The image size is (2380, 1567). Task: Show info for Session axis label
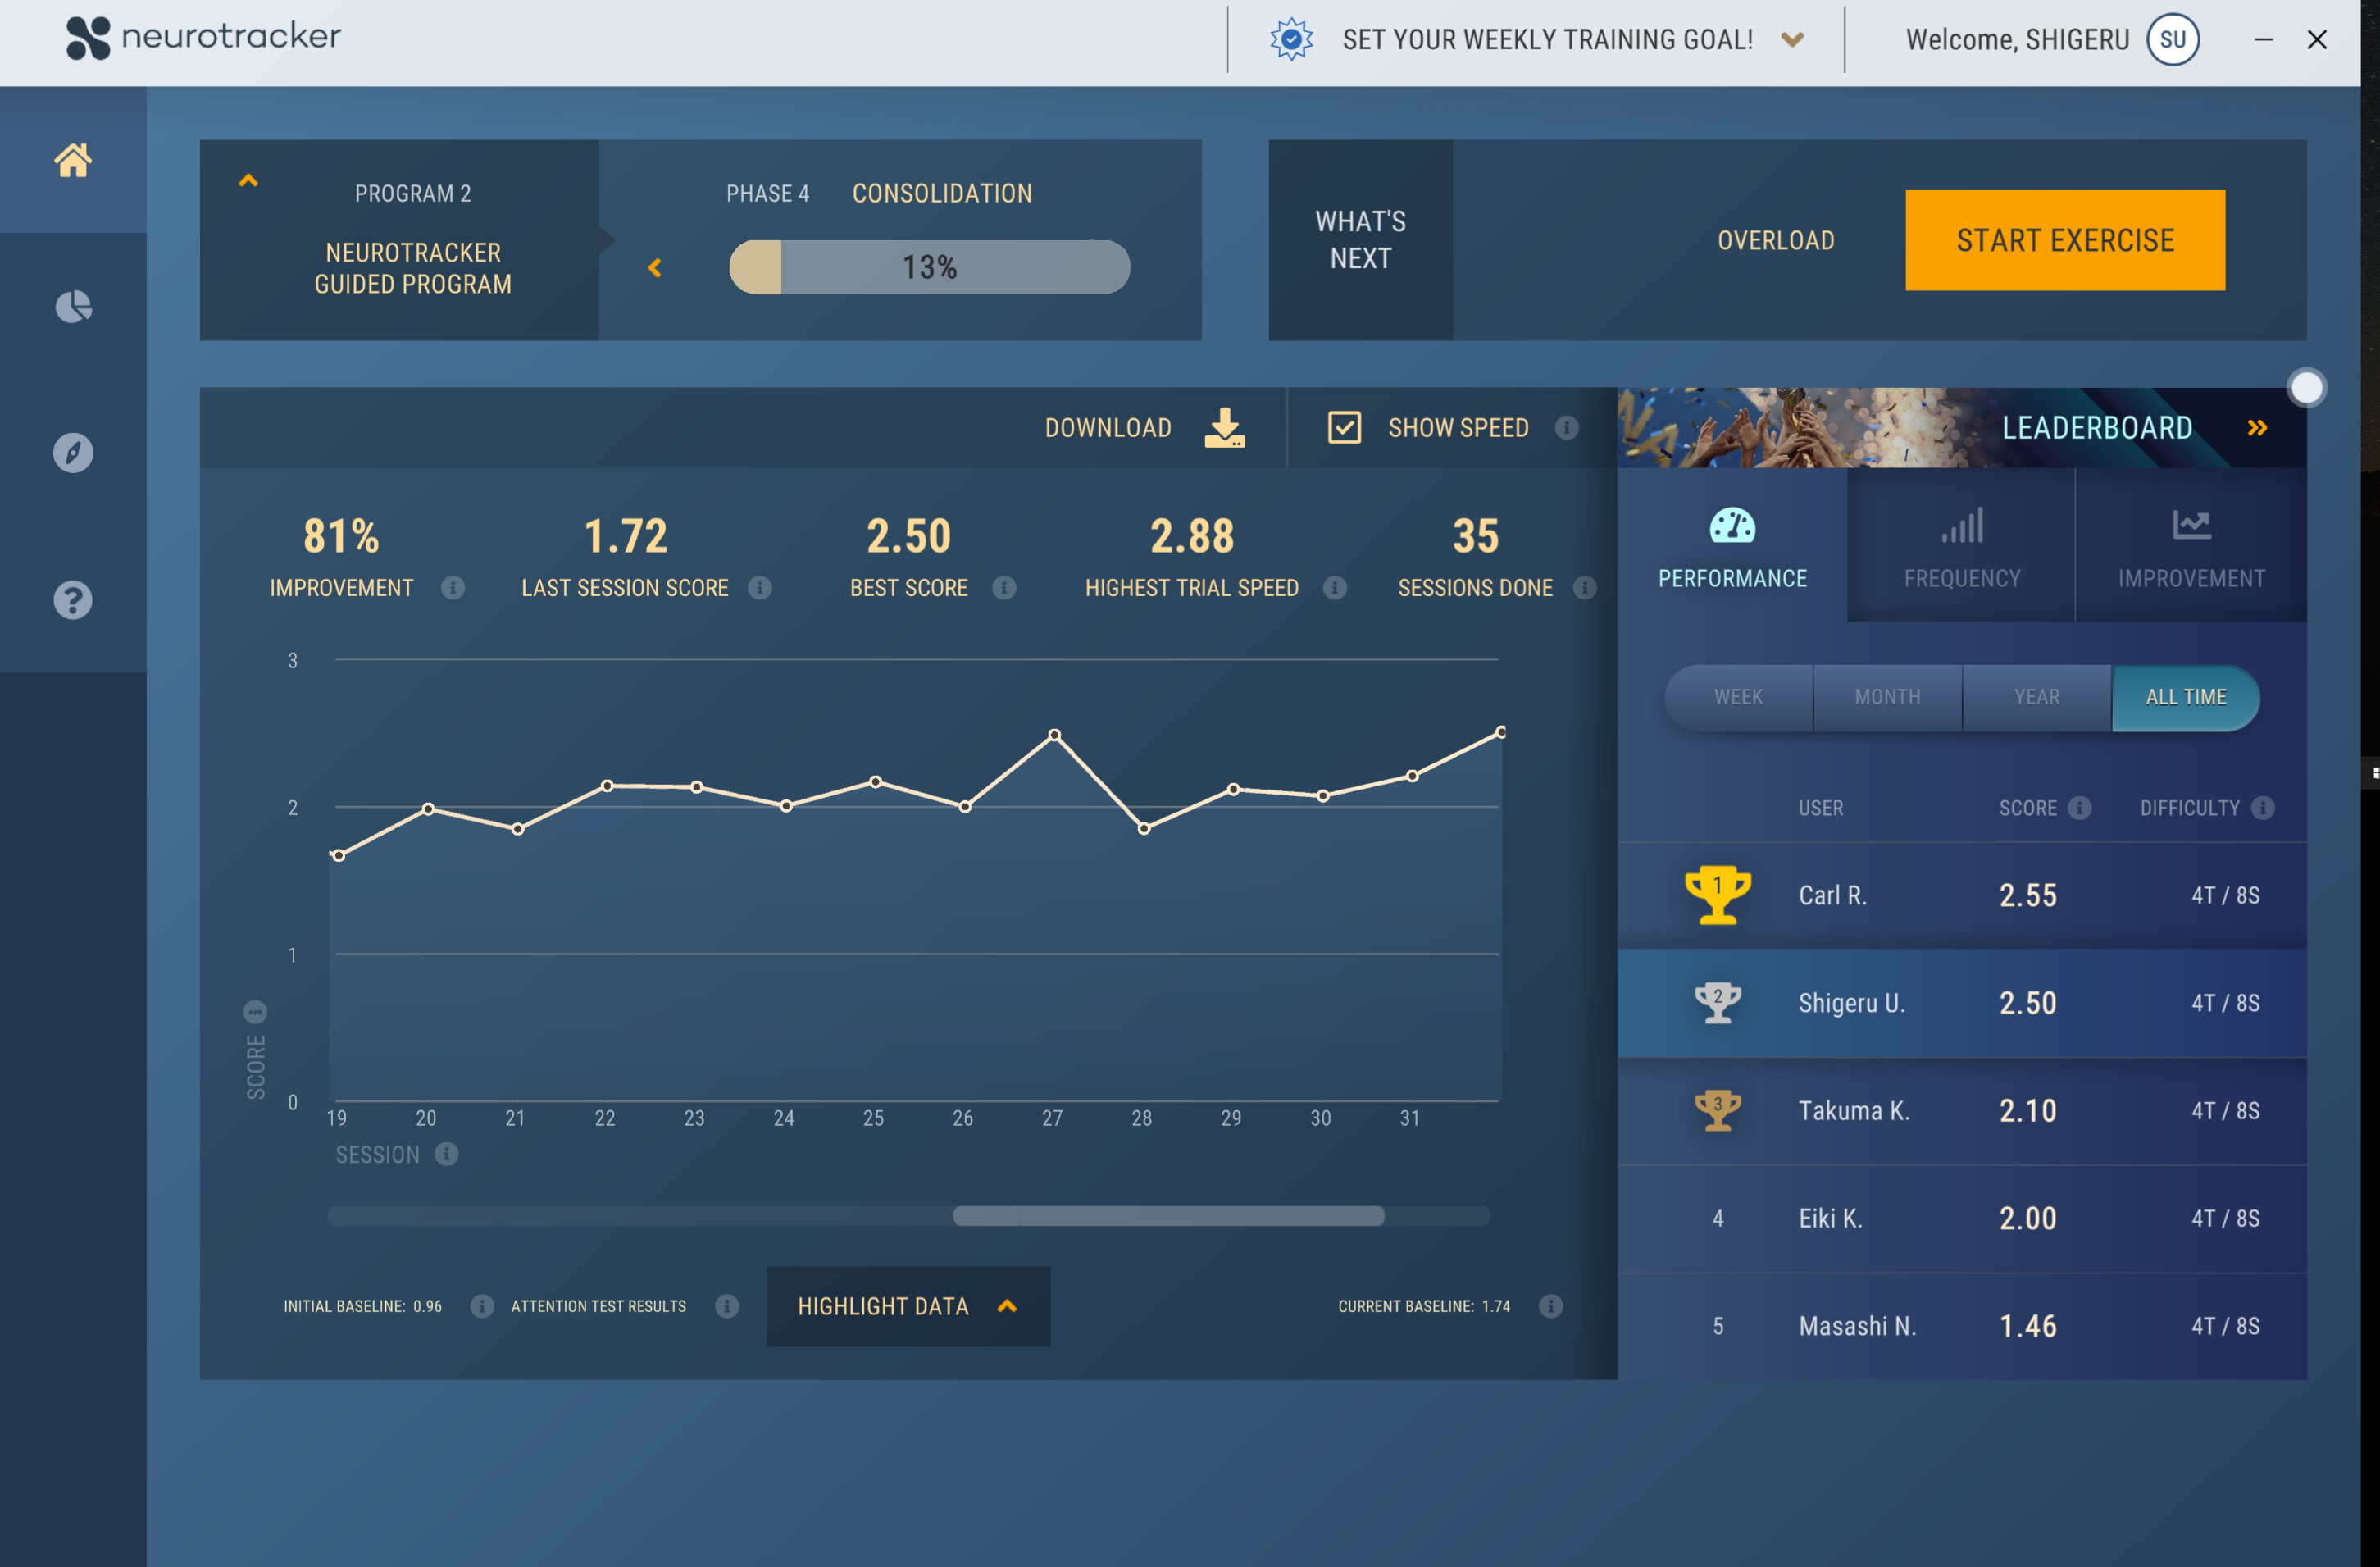pyautogui.click(x=447, y=1154)
